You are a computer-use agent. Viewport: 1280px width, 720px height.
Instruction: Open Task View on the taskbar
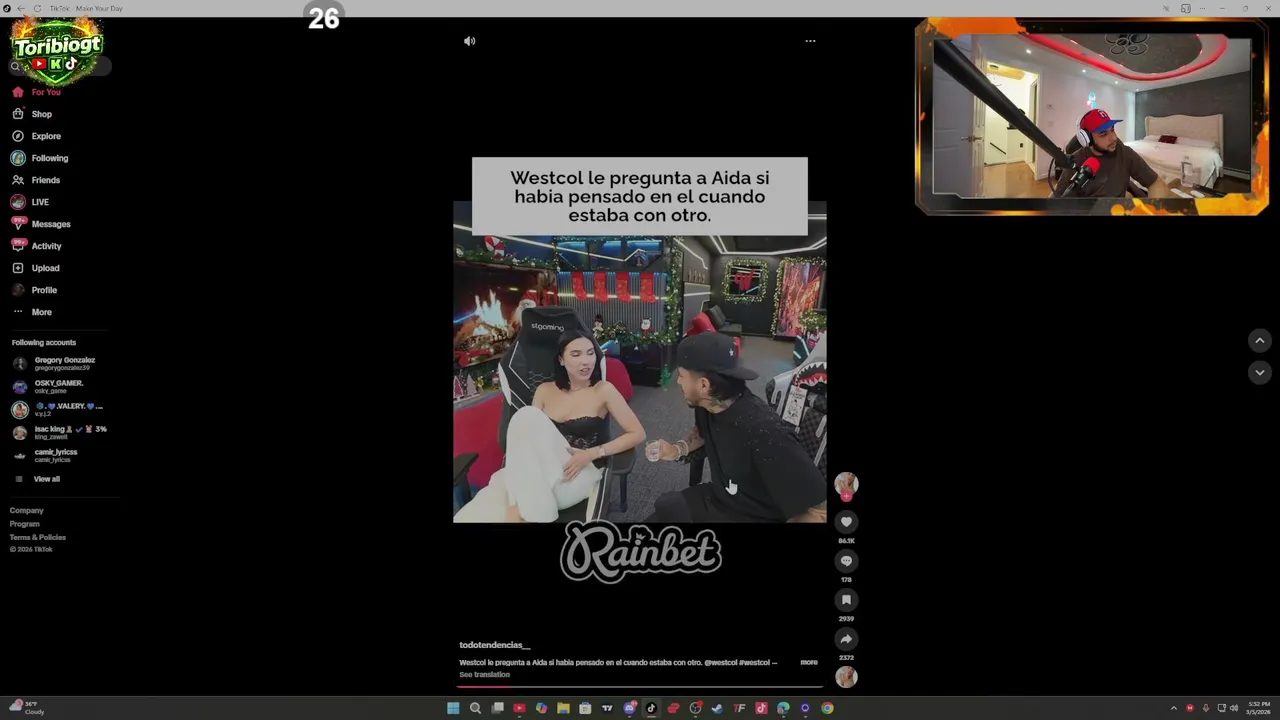tap(497, 708)
